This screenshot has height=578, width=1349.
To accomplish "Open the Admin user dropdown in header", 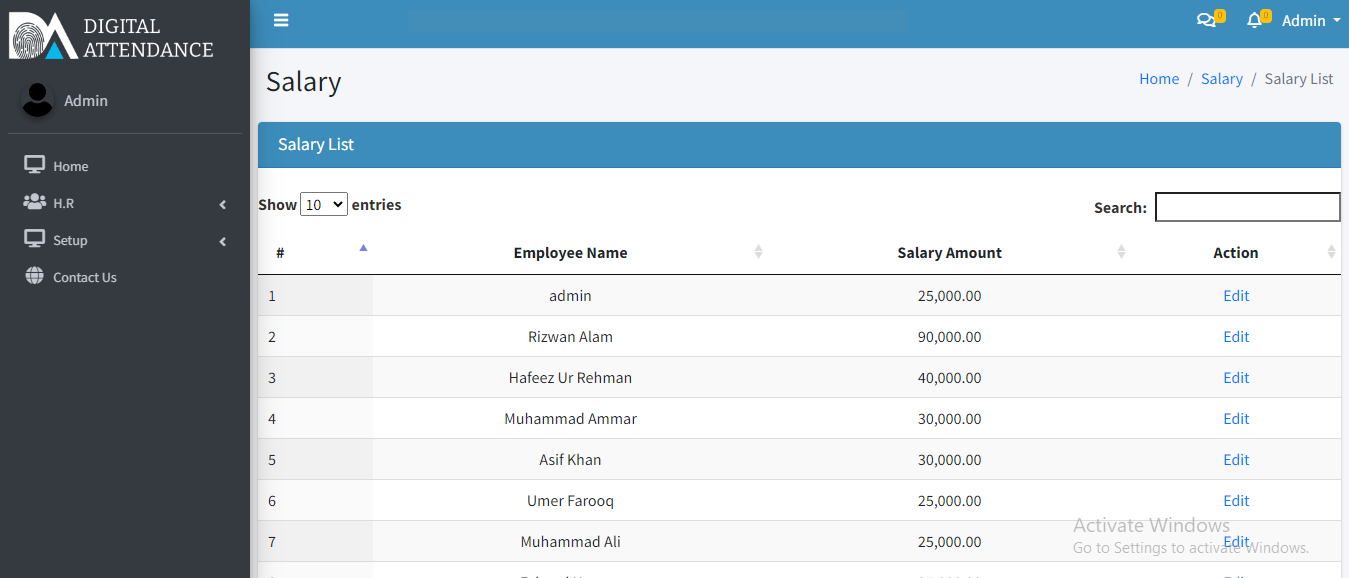I will point(1310,20).
